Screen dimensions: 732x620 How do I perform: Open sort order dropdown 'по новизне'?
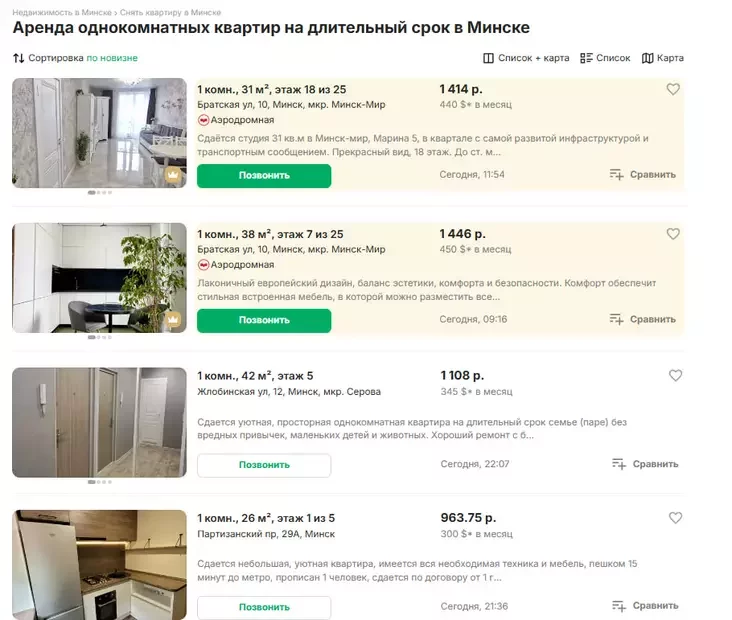point(112,58)
